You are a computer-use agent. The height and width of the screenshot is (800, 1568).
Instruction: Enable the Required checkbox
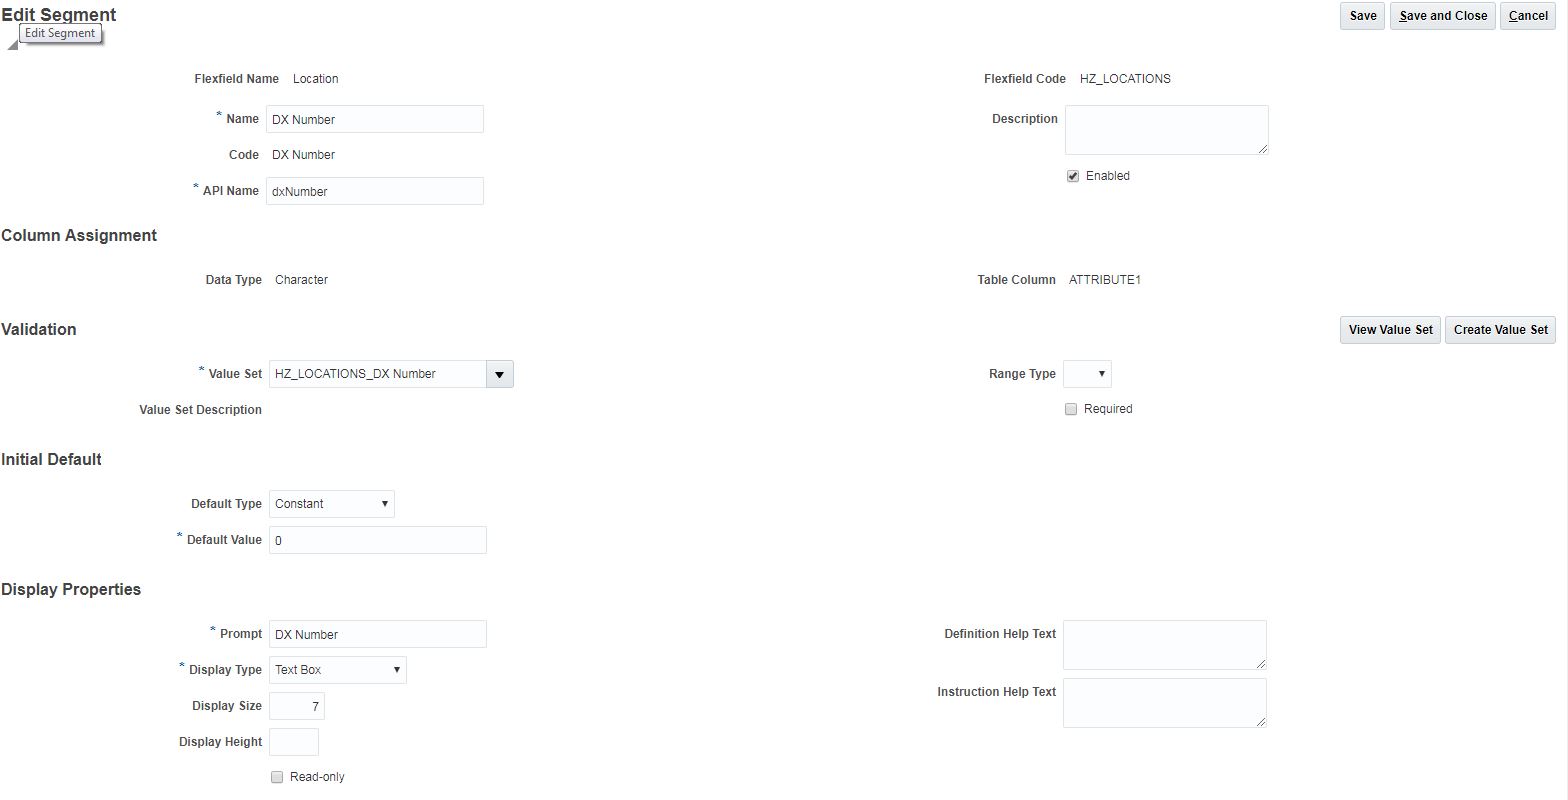click(x=1070, y=408)
